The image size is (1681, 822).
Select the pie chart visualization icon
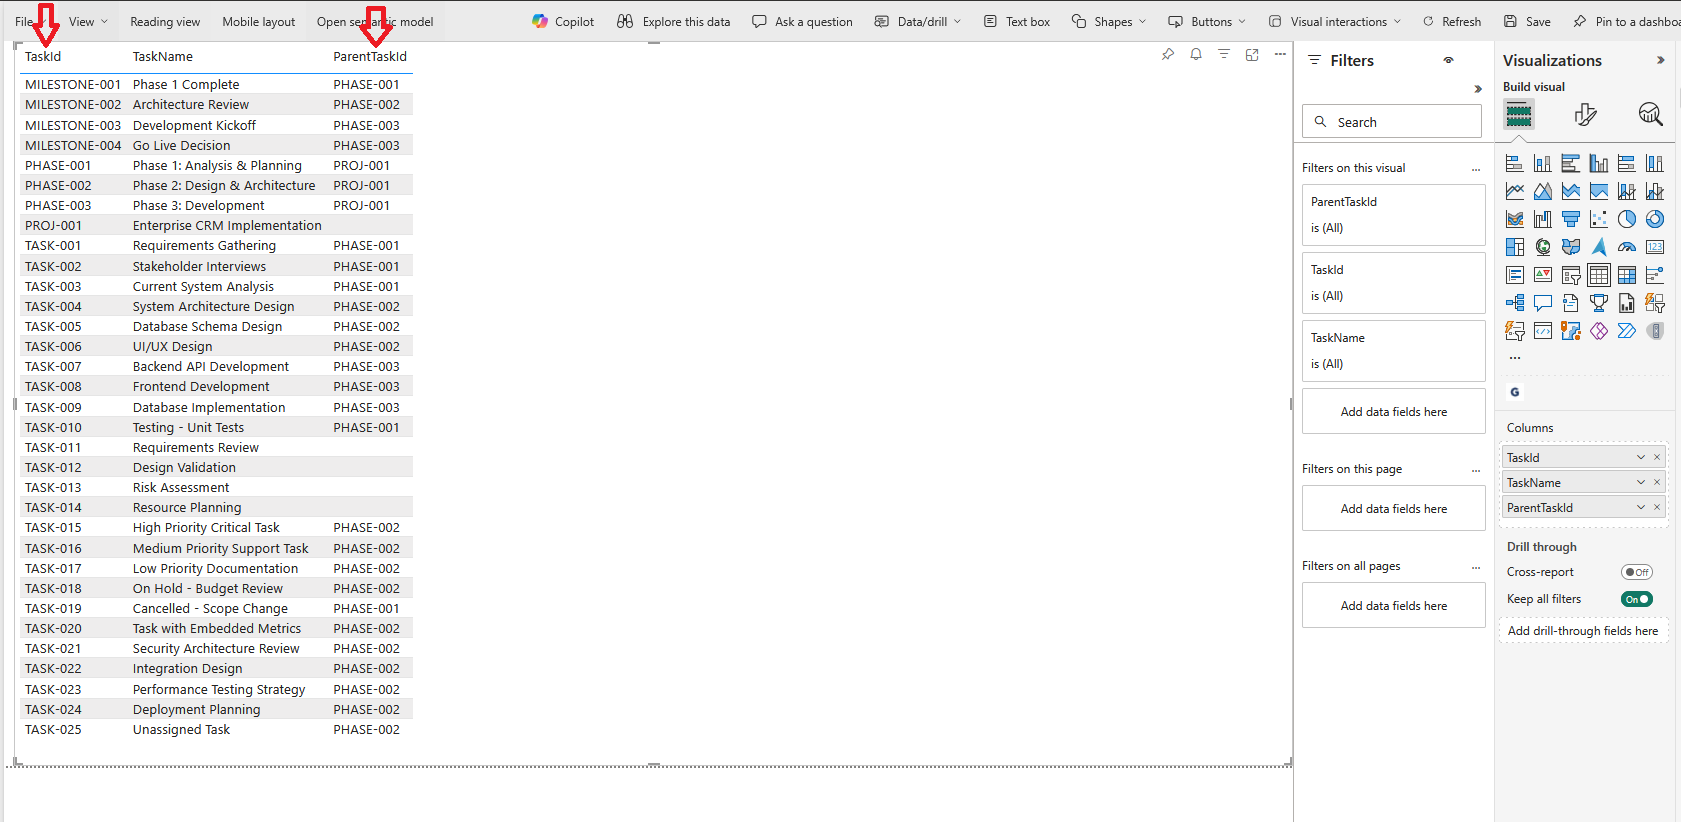click(1627, 219)
